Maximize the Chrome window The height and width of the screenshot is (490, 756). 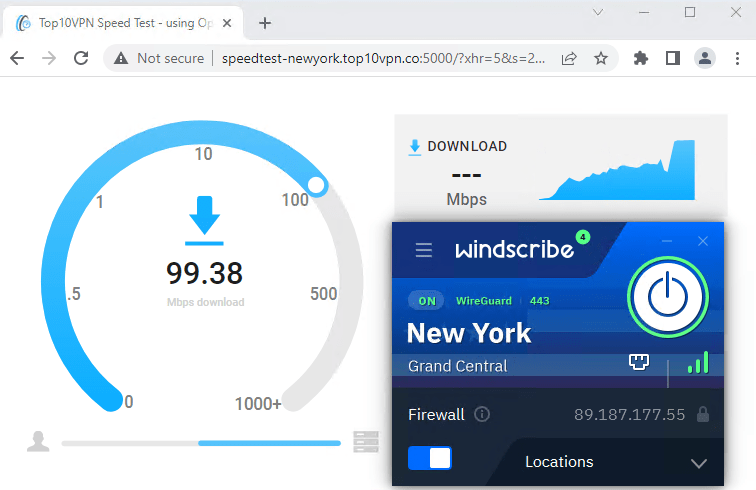690,12
